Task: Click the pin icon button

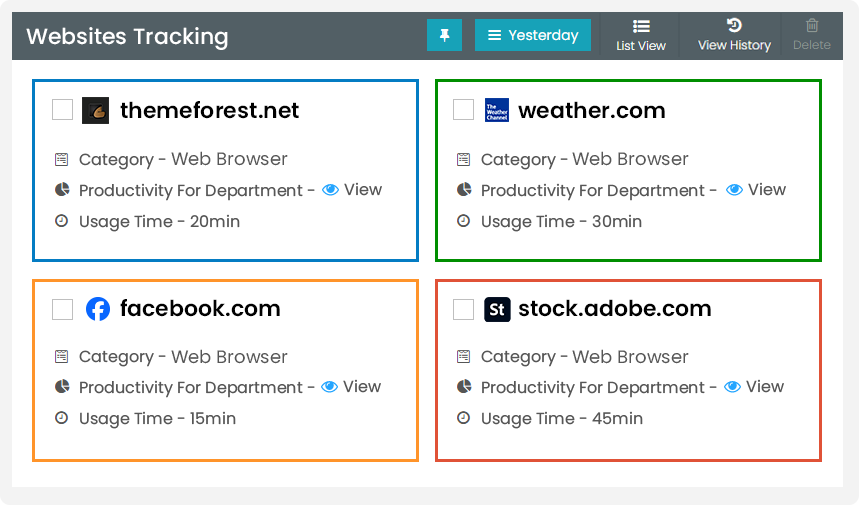Action: [444, 35]
